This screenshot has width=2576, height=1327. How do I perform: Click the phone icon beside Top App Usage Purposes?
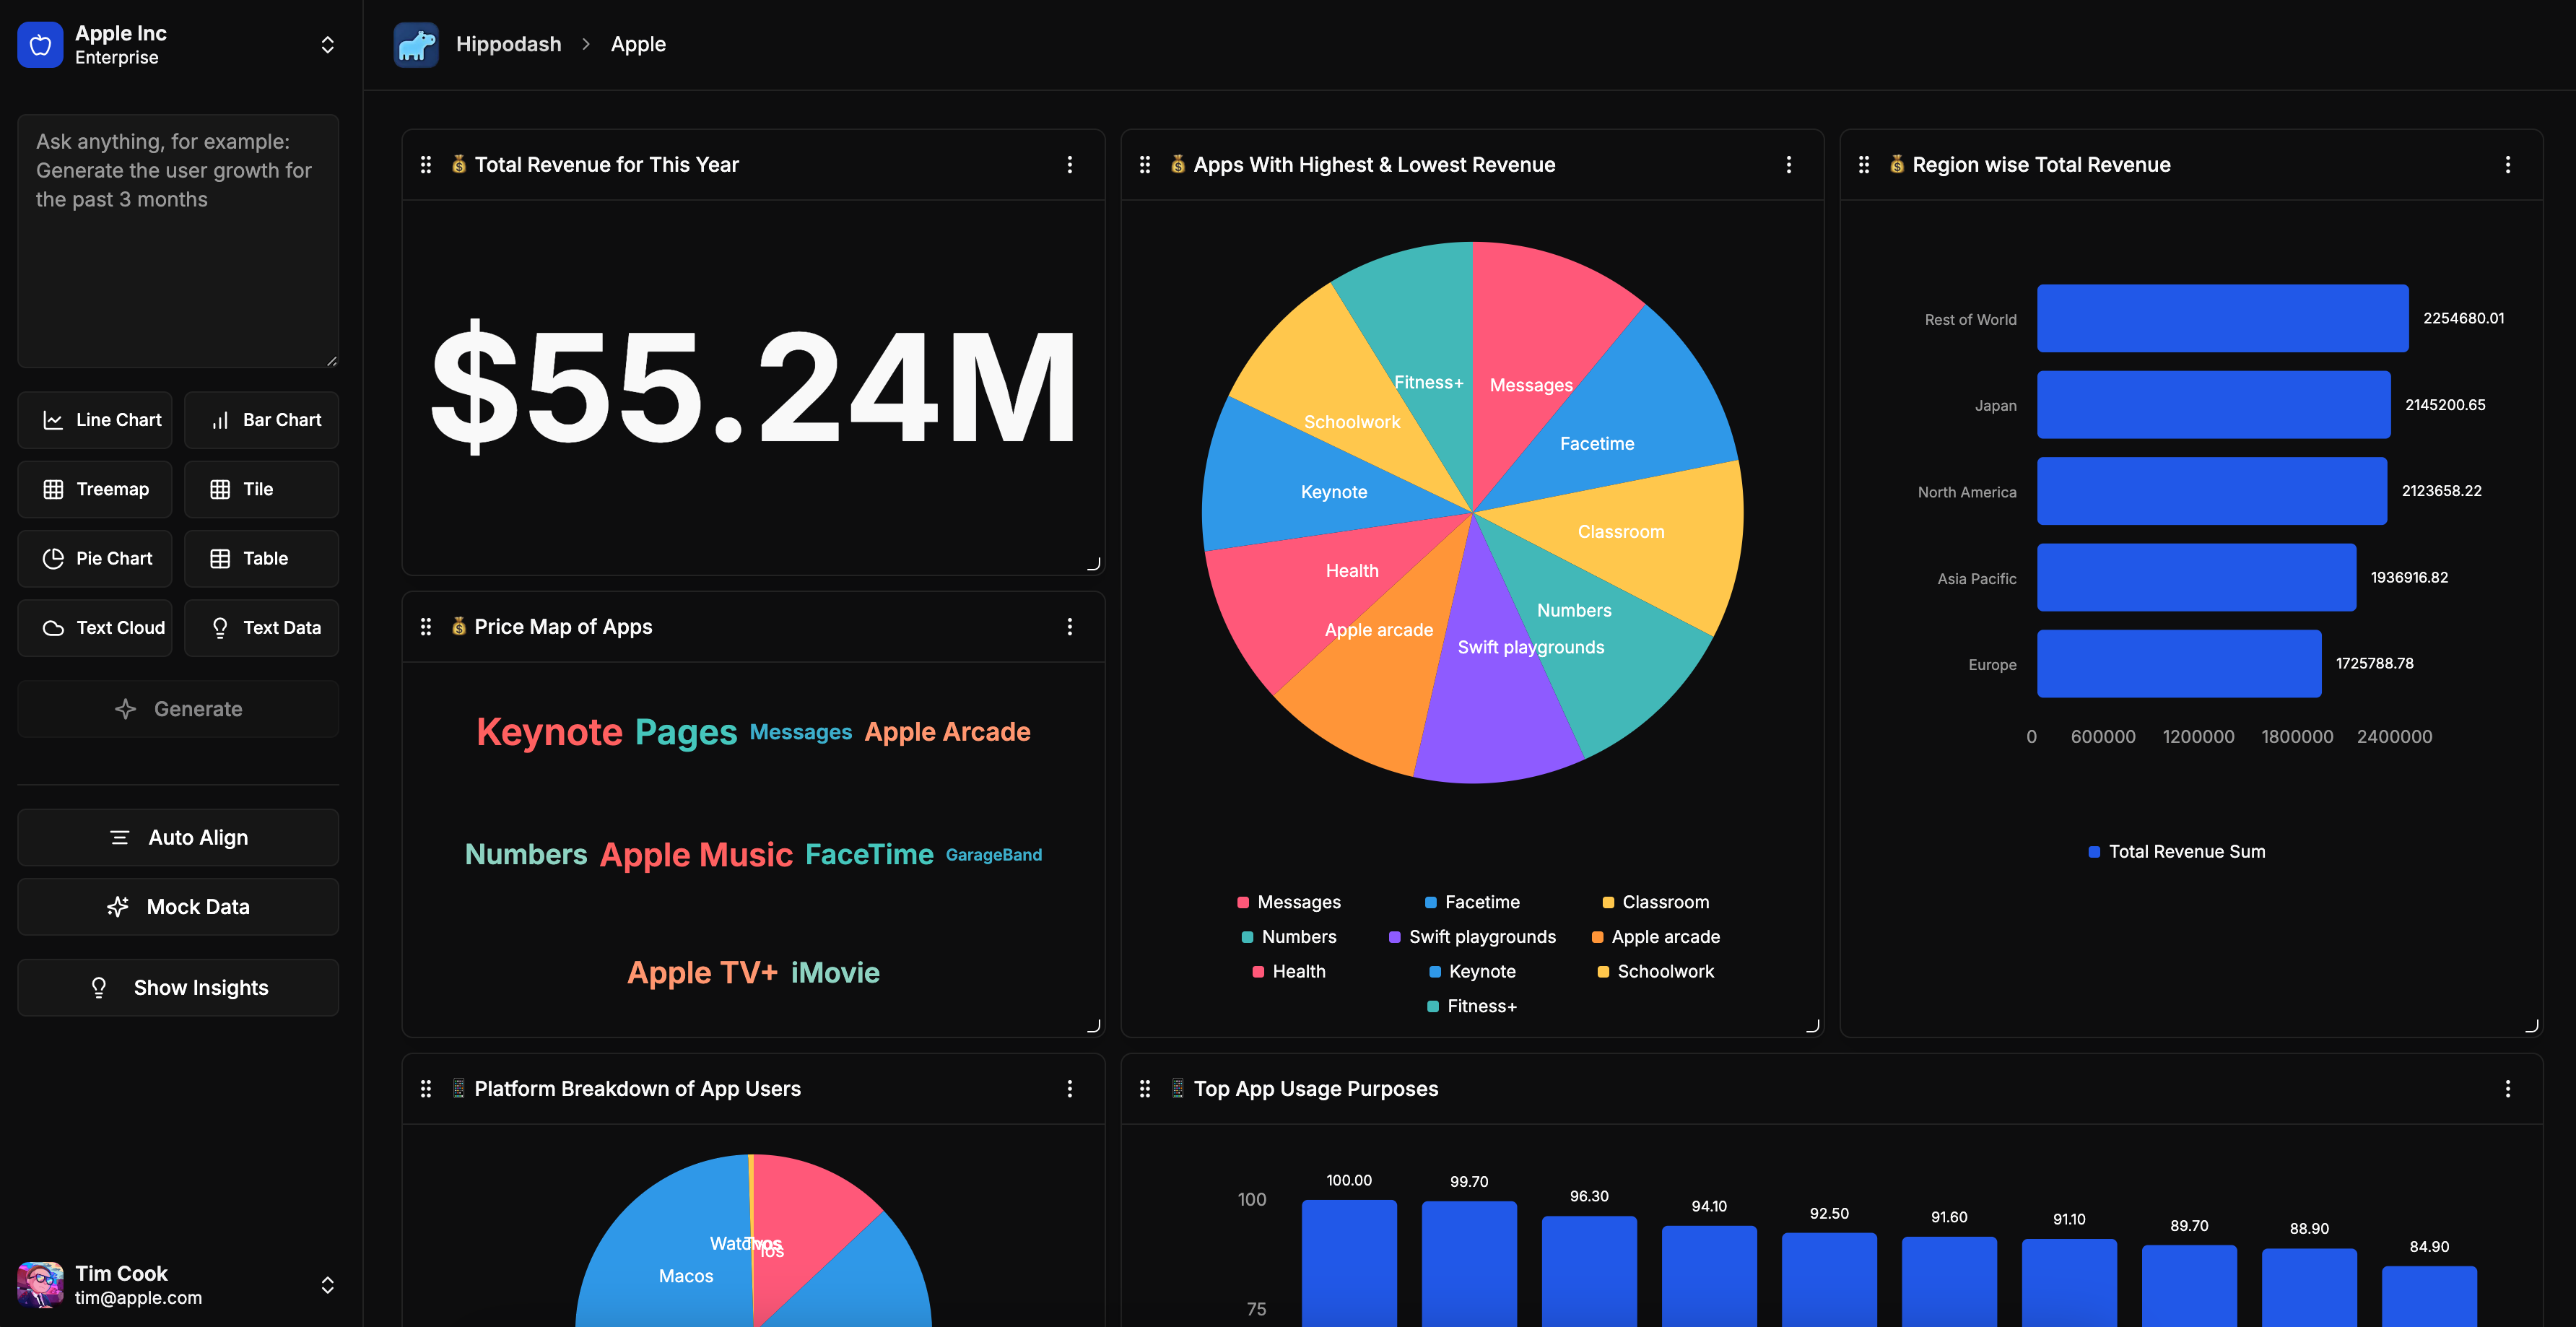(1178, 1088)
